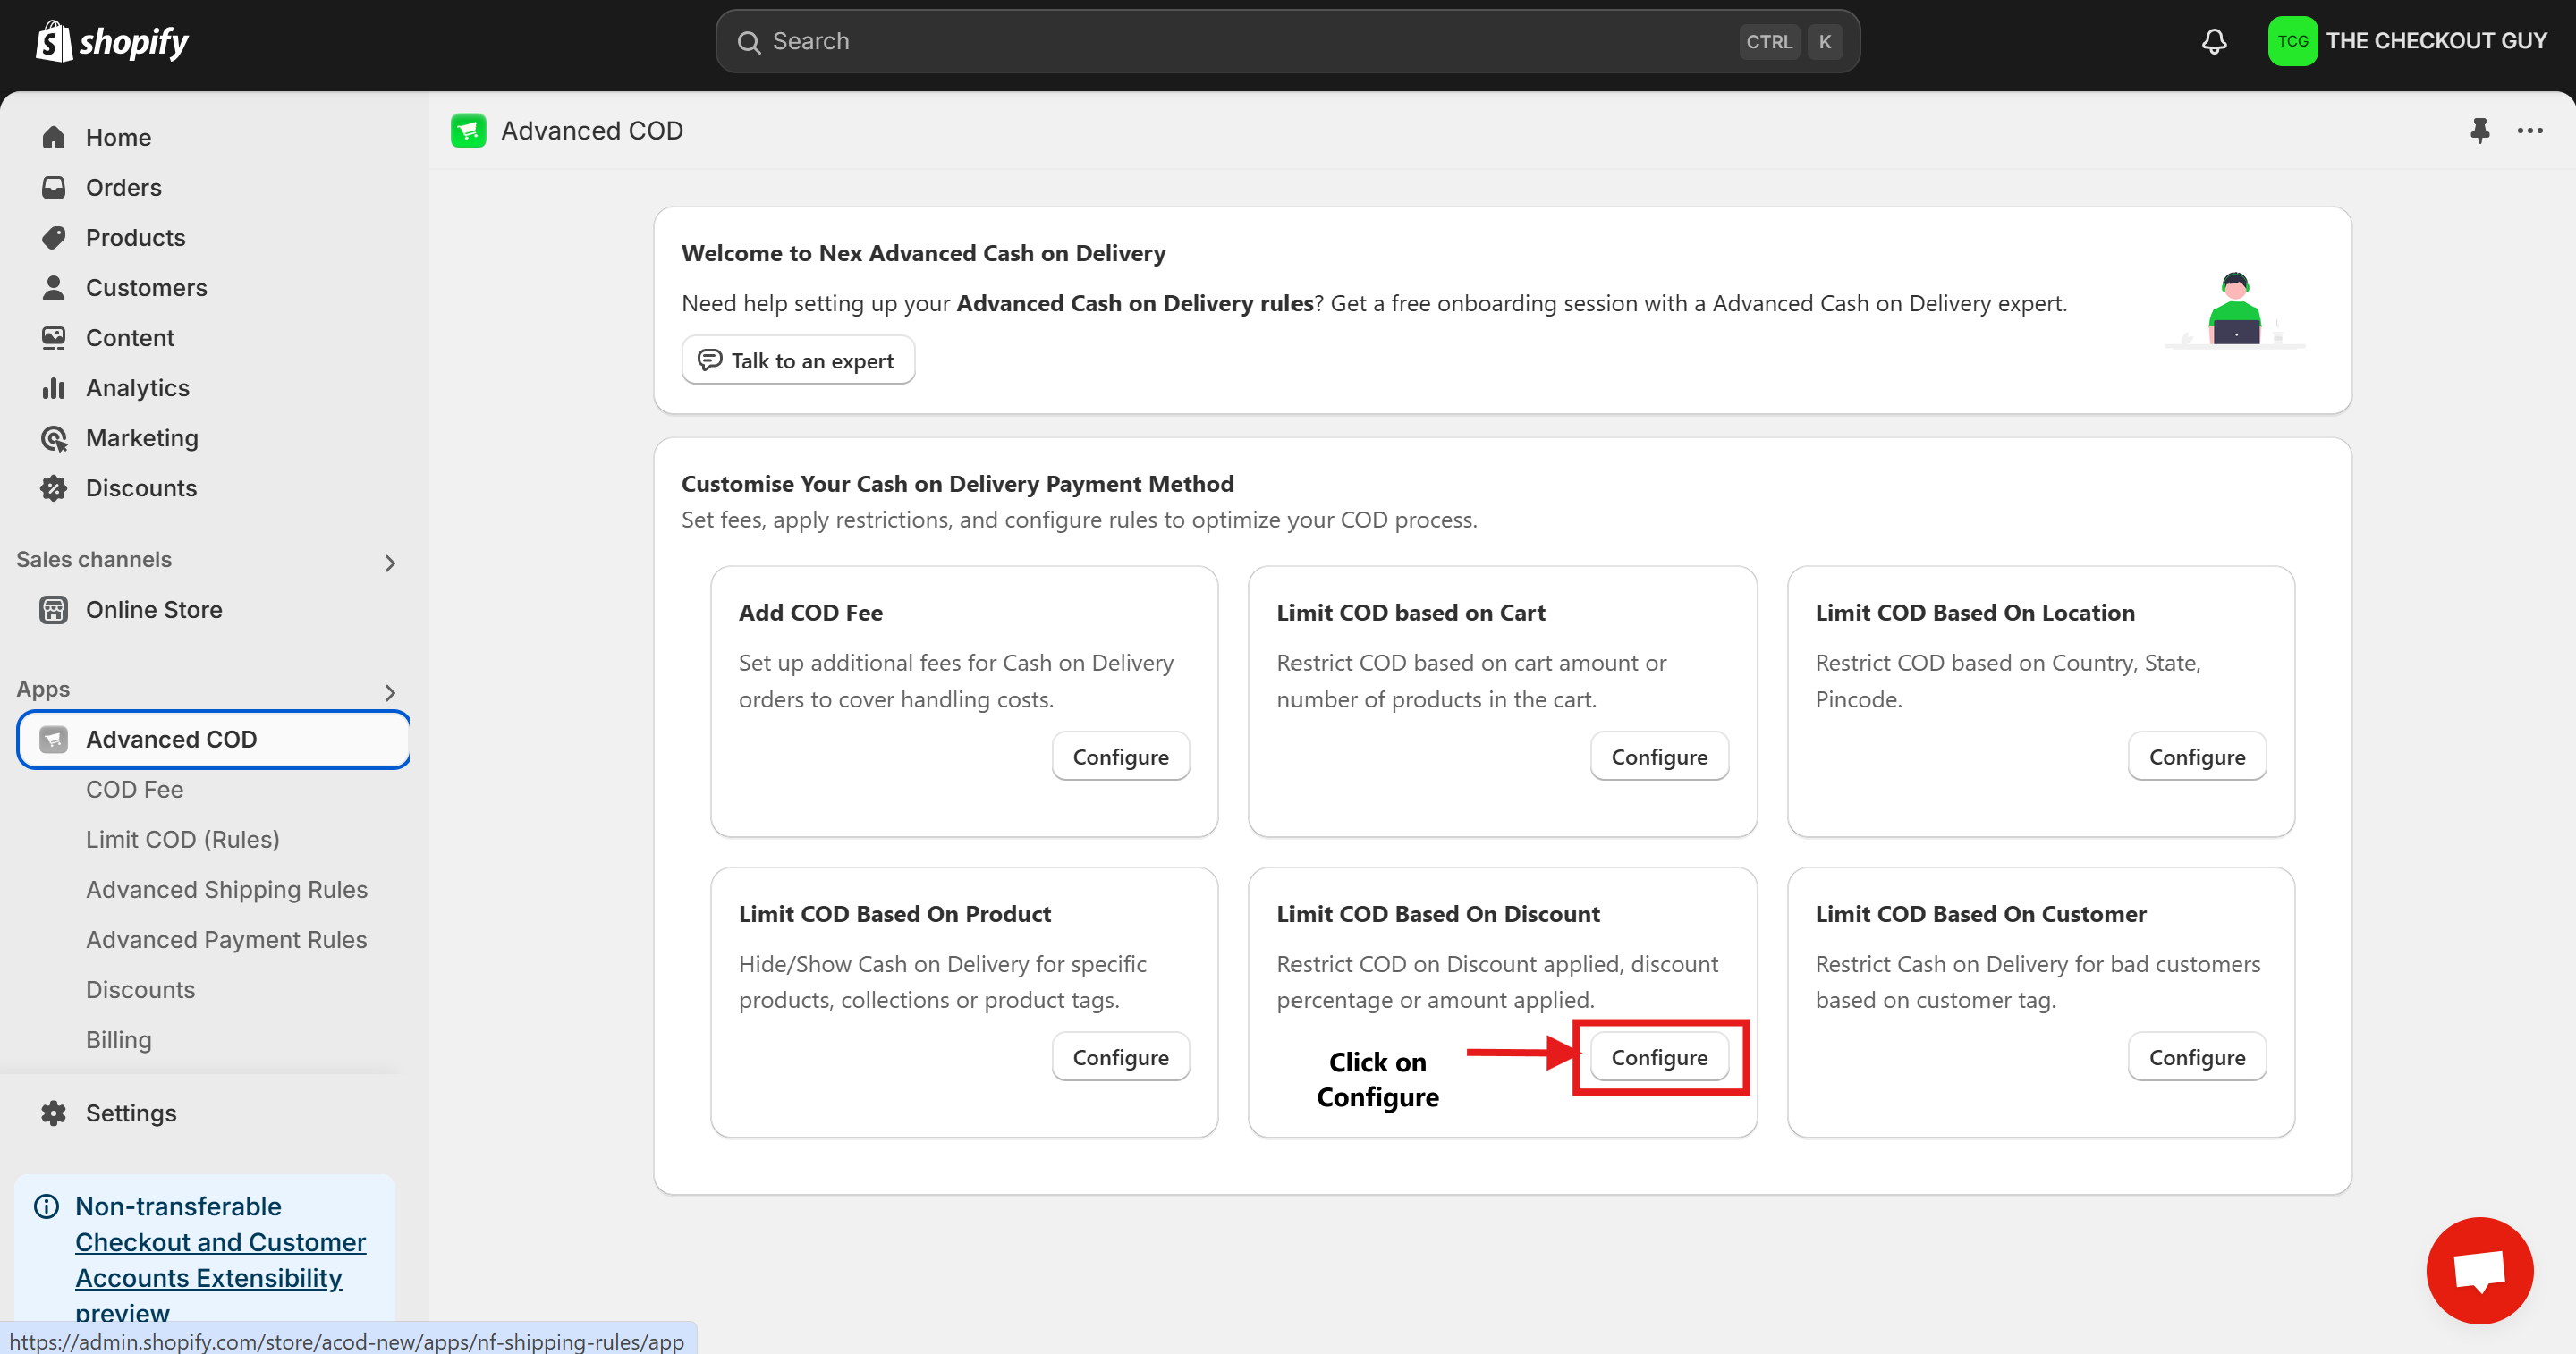The height and width of the screenshot is (1354, 2576).
Task: Click into the Search field
Action: (1288, 41)
